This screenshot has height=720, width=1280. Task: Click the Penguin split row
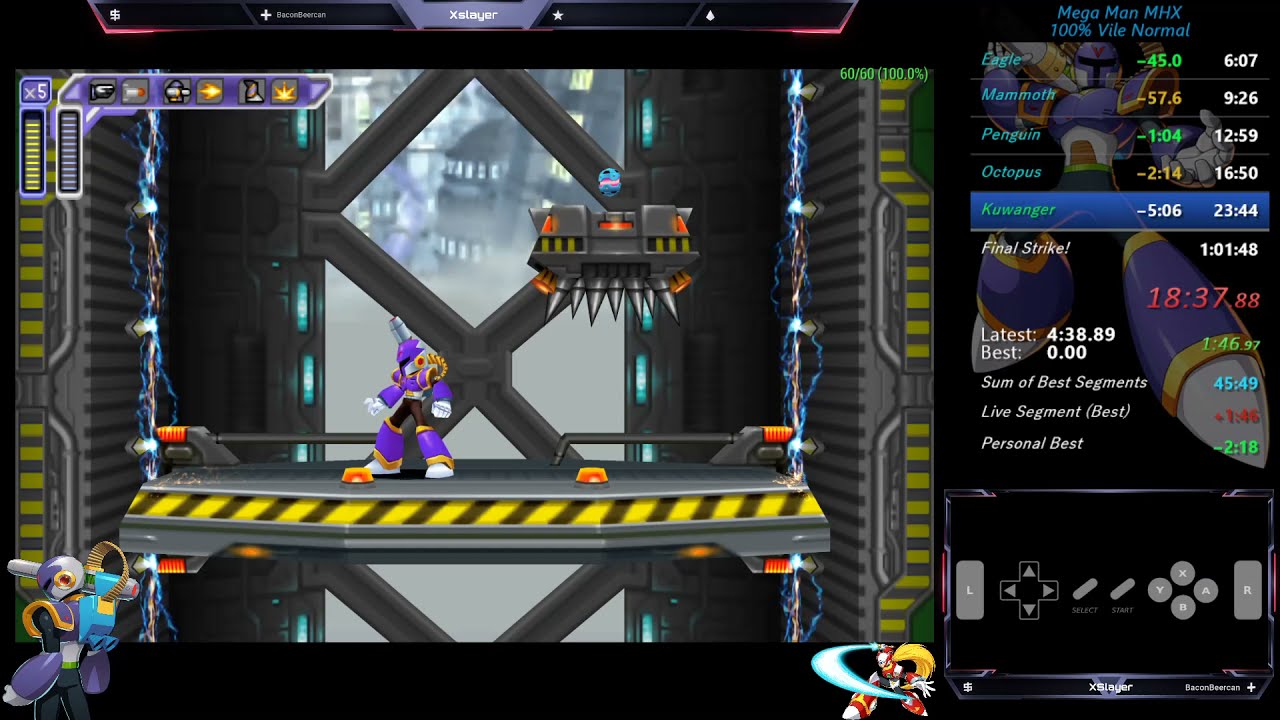(1119, 135)
